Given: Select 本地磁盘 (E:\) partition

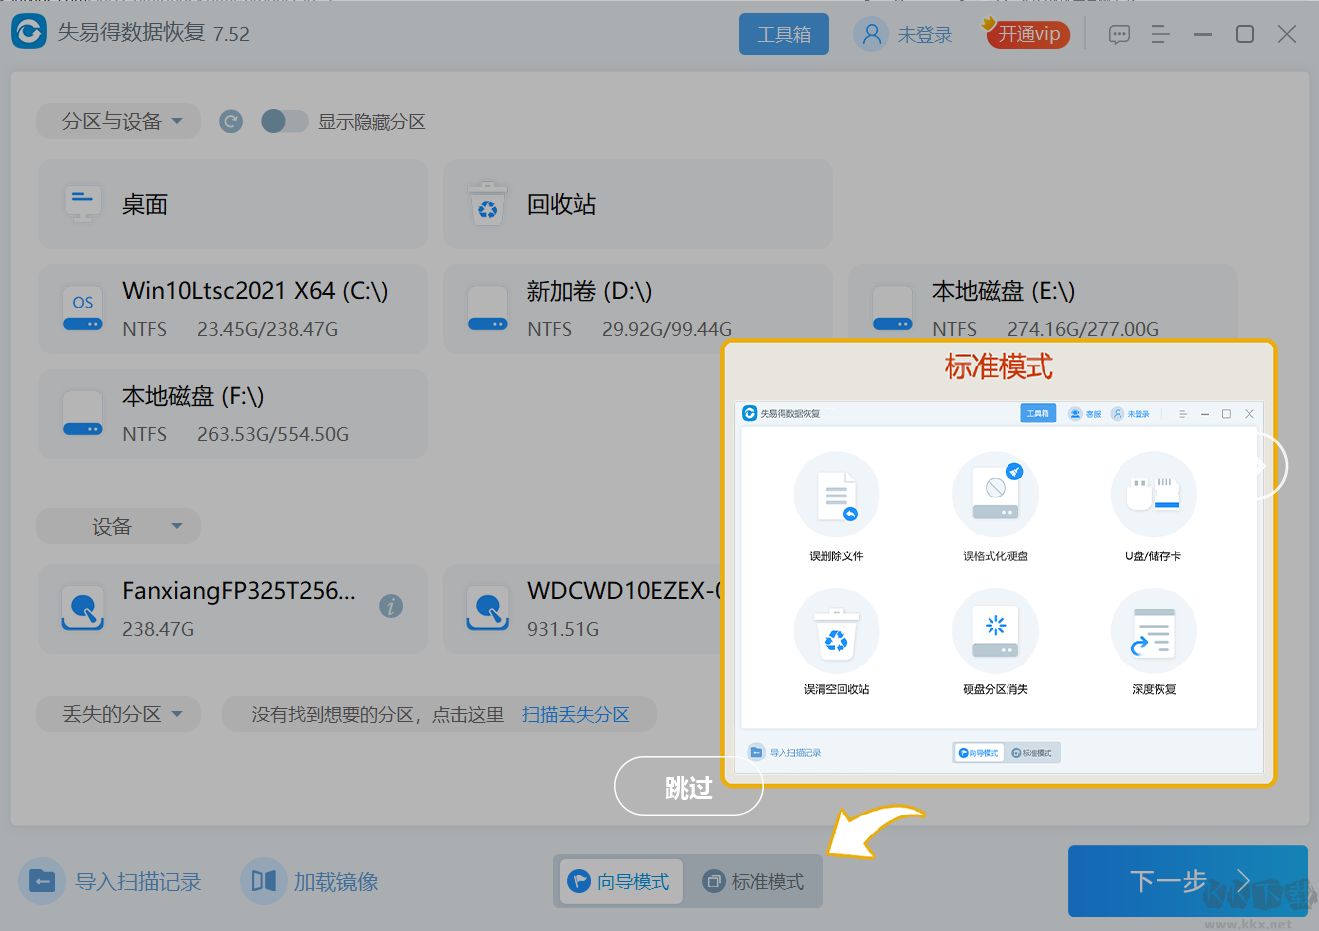Looking at the screenshot, I should pos(1043,303).
